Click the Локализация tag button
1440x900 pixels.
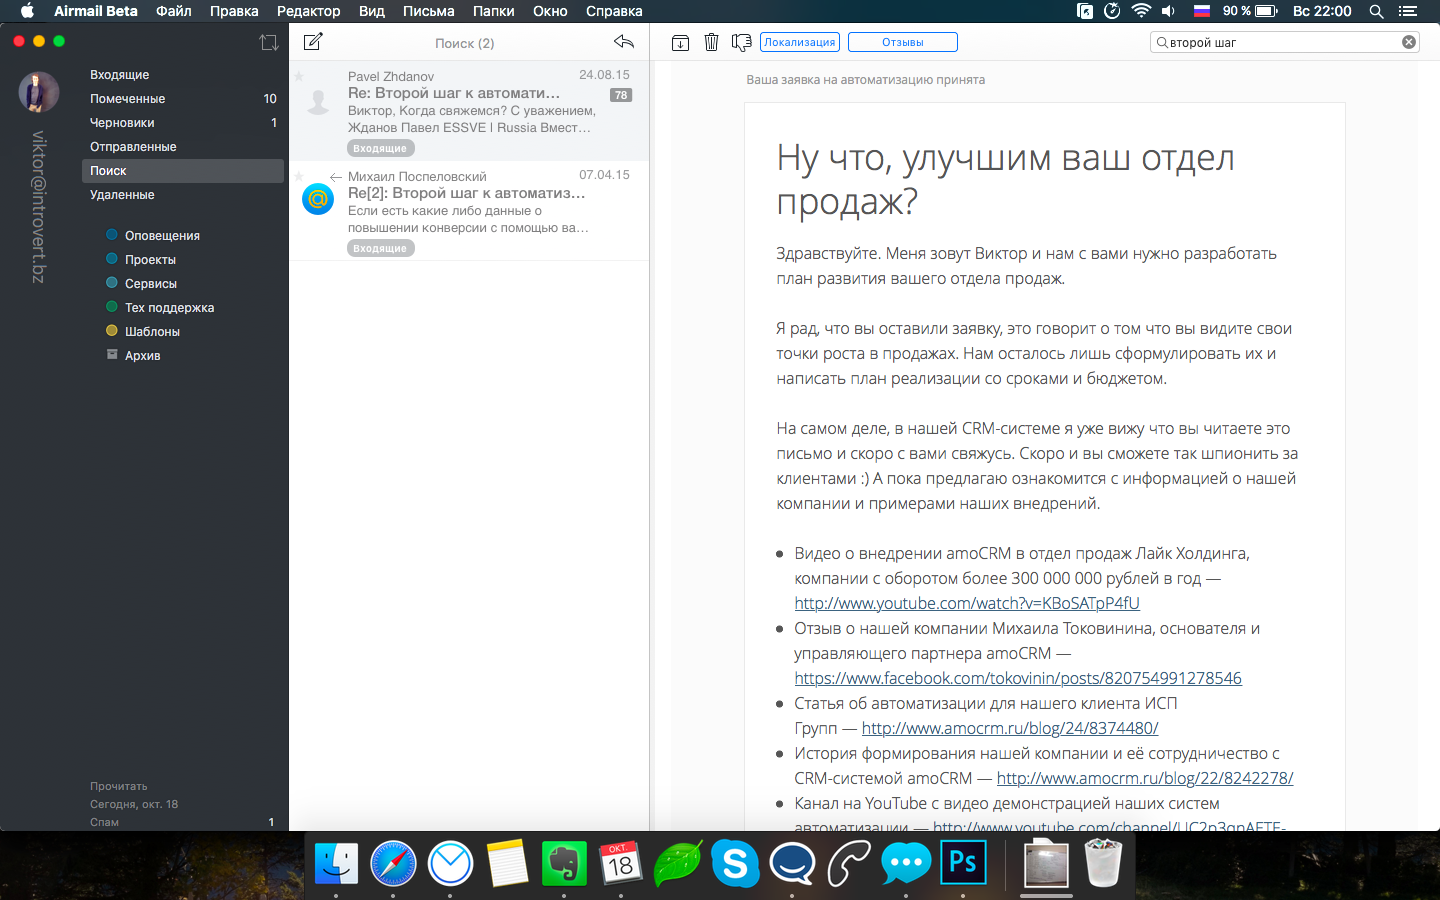tap(800, 42)
